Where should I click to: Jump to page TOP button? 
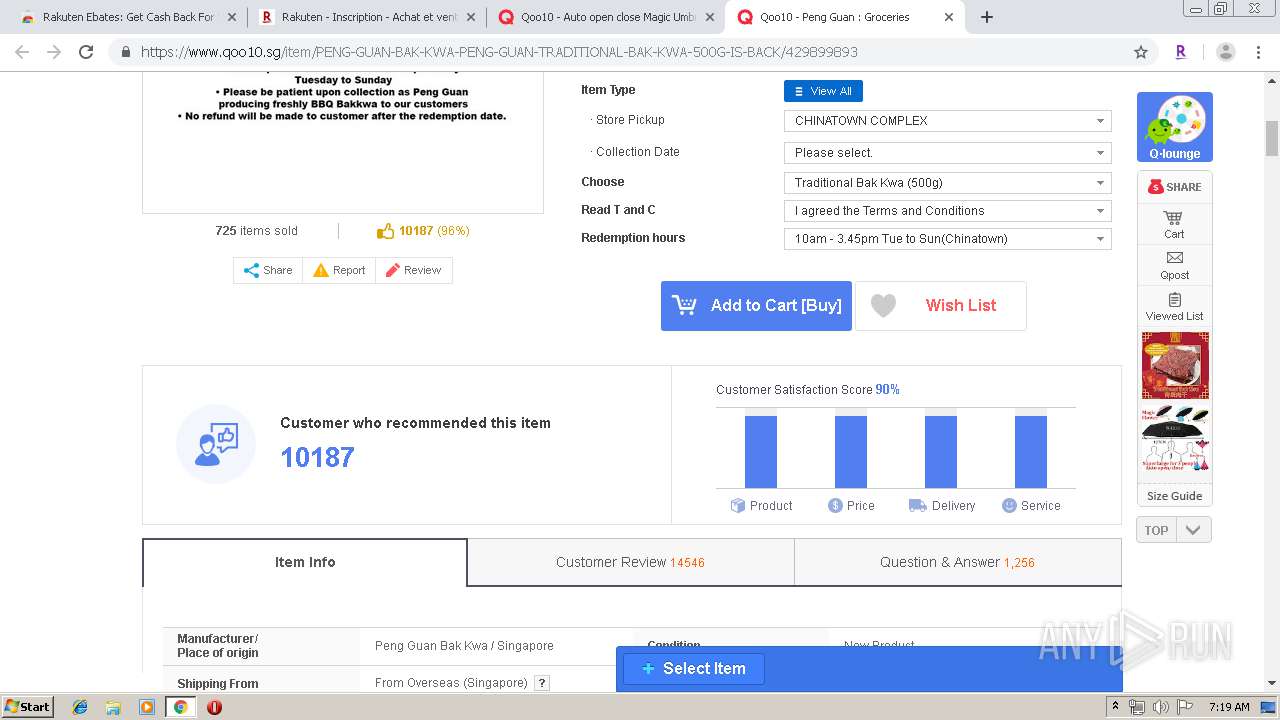[1156, 530]
